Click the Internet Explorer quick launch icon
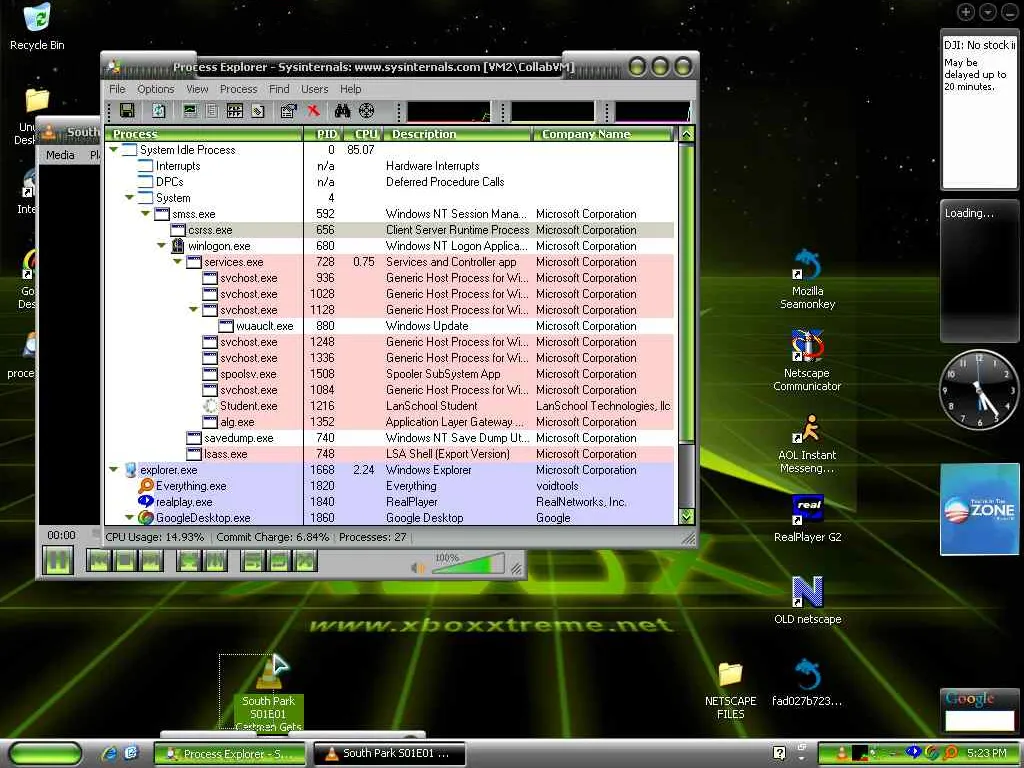 coord(109,753)
